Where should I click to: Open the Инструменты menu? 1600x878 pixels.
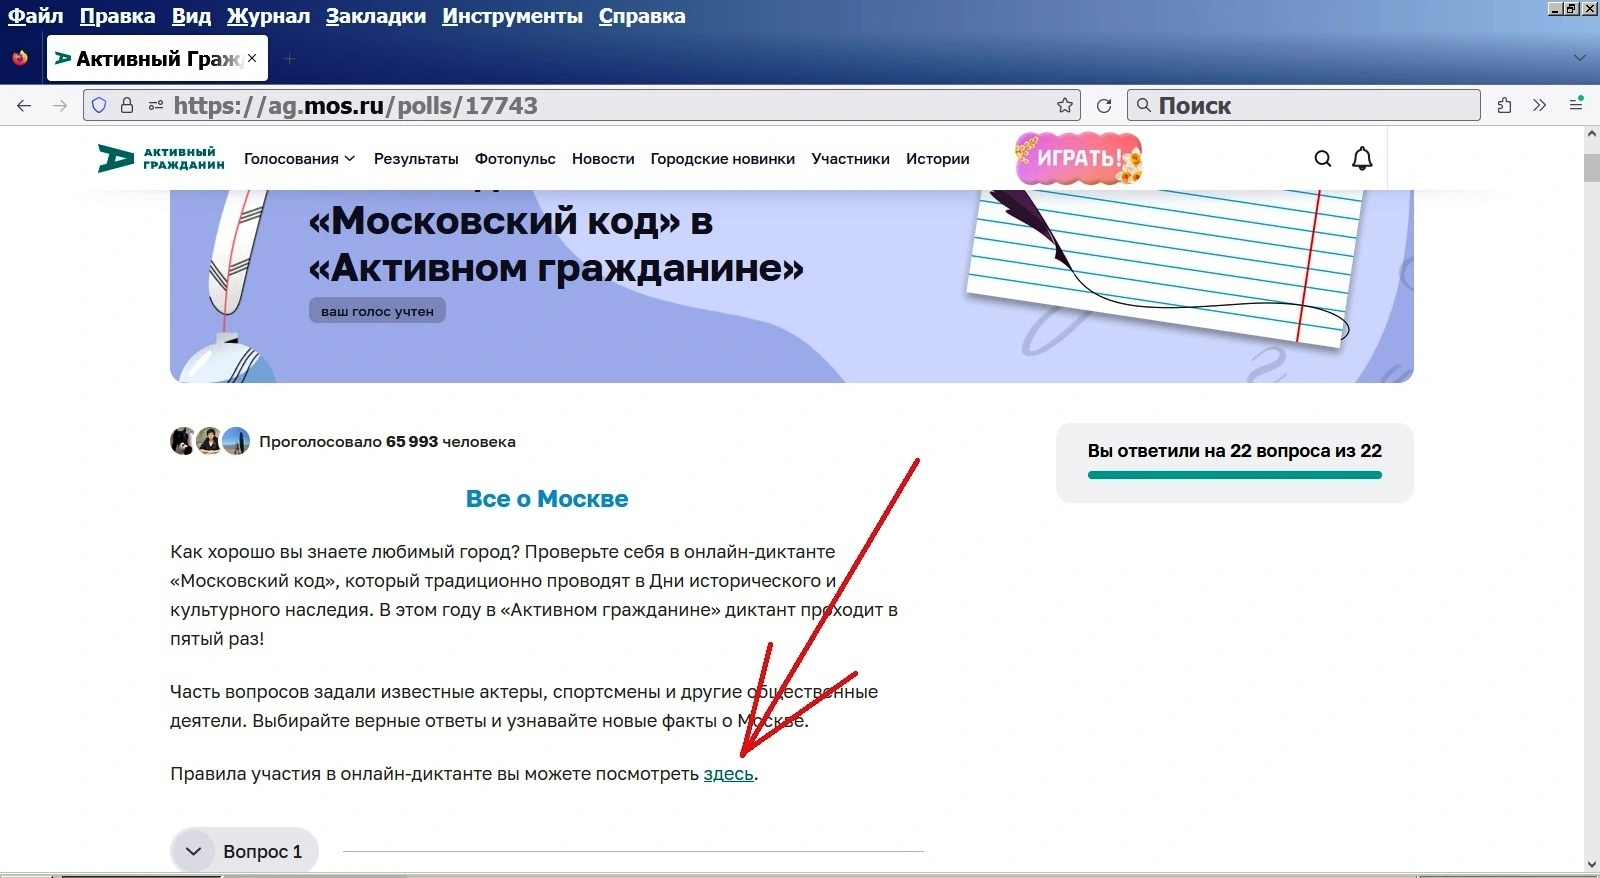coord(512,16)
